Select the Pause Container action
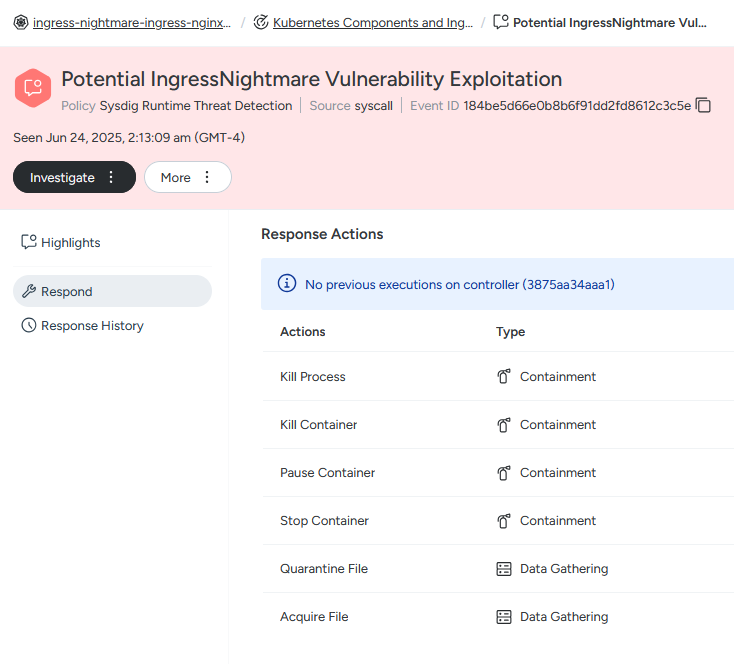Image resolution: width=734 pixels, height=664 pixels. (327, 472)
